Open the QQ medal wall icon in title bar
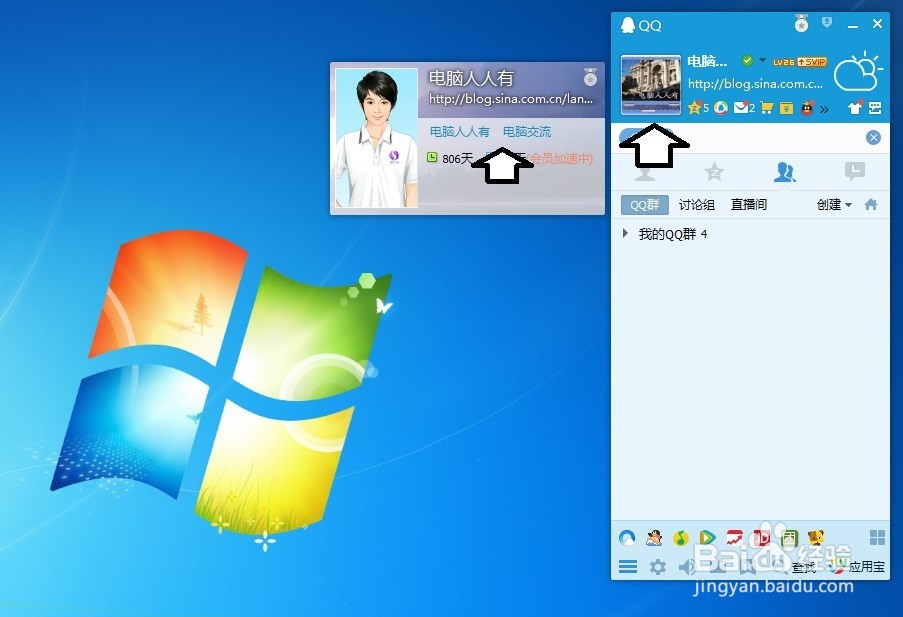 click(x=801, y=24)
